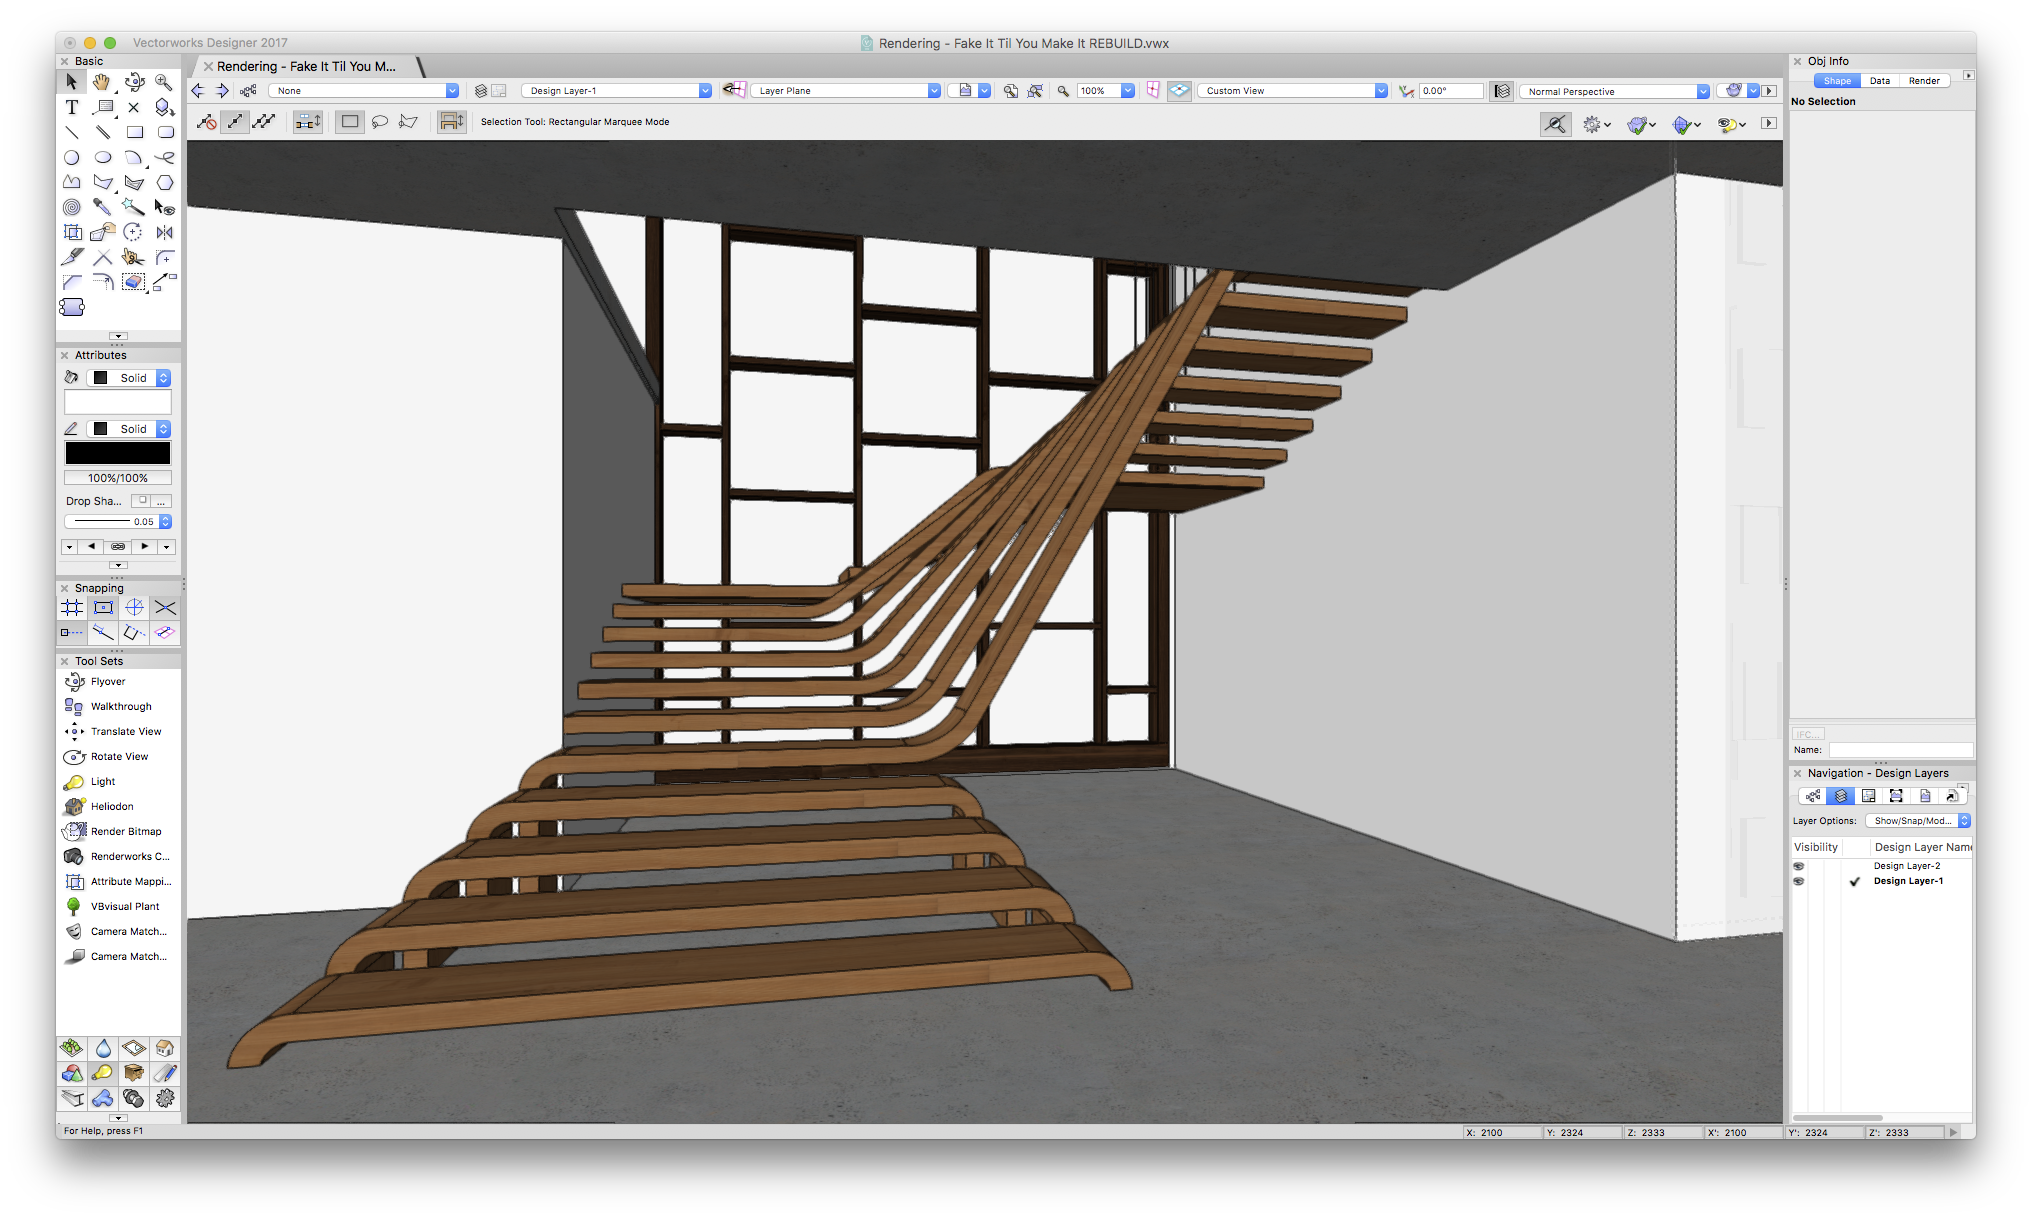Select the Heliodon tool
Viewport: 2032px width, 1219px height.
tap(111, 807)
